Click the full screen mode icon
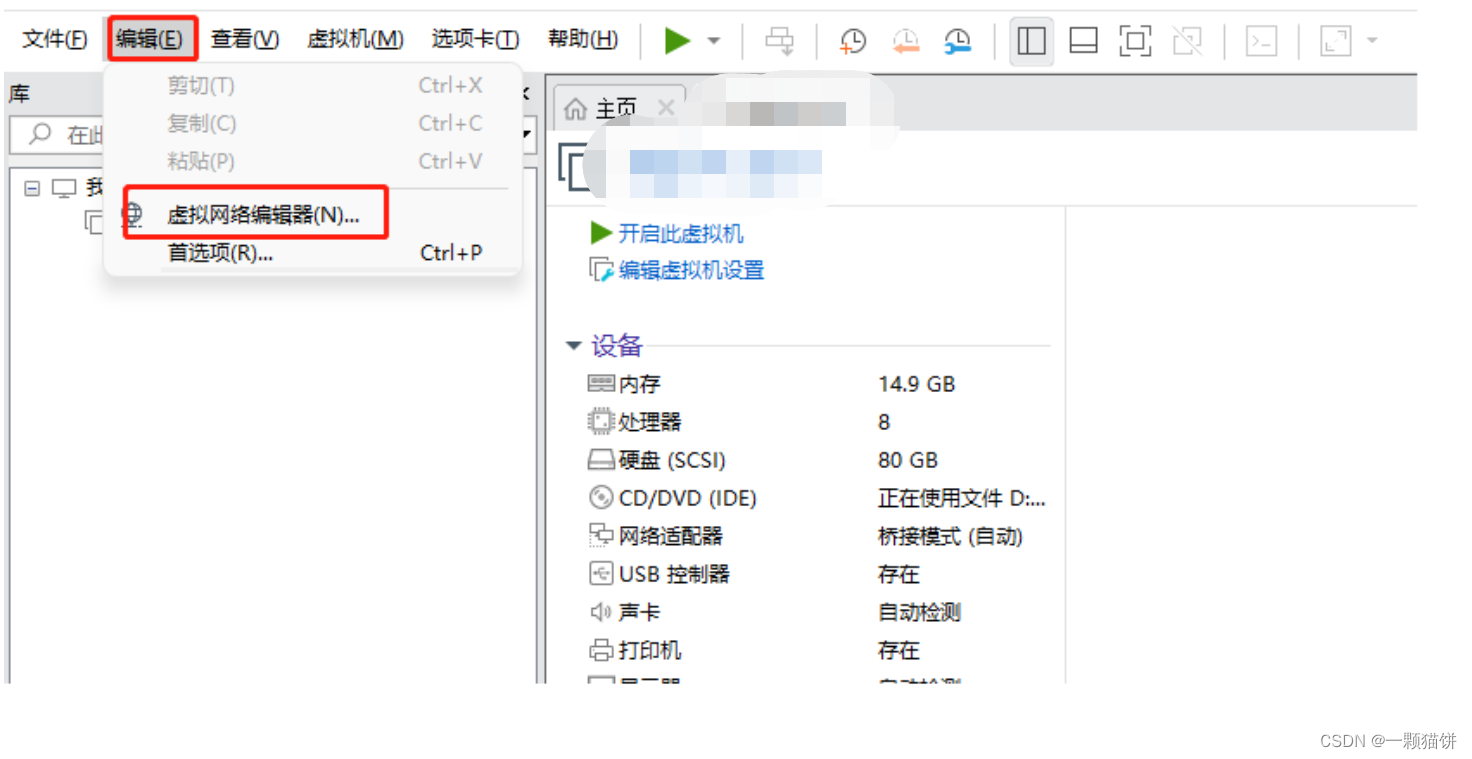1472x759 pixels. pyautogui.click(x=1135, y=41)
